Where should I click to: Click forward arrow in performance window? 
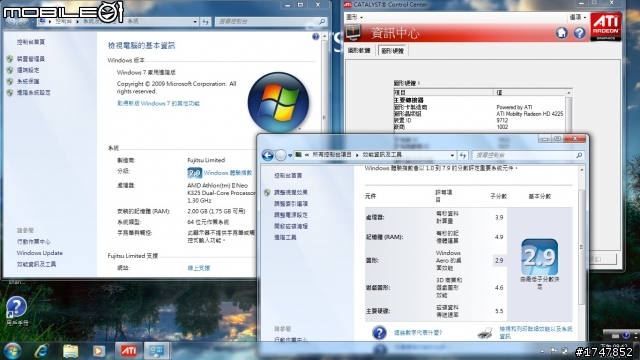coord(281,155)
